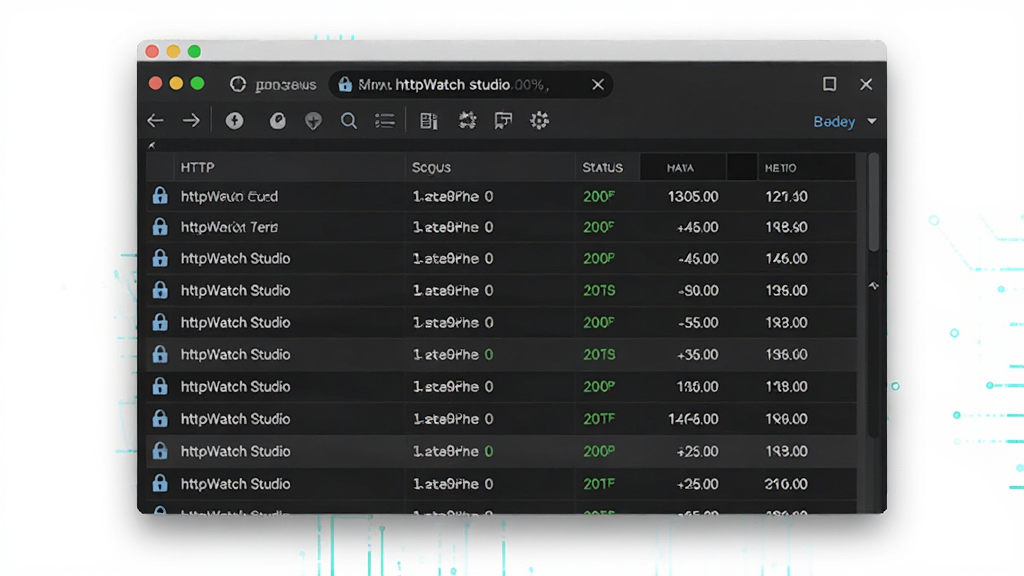
Task: Open the Badey dropdown arrow
Action: coord(872,121)
